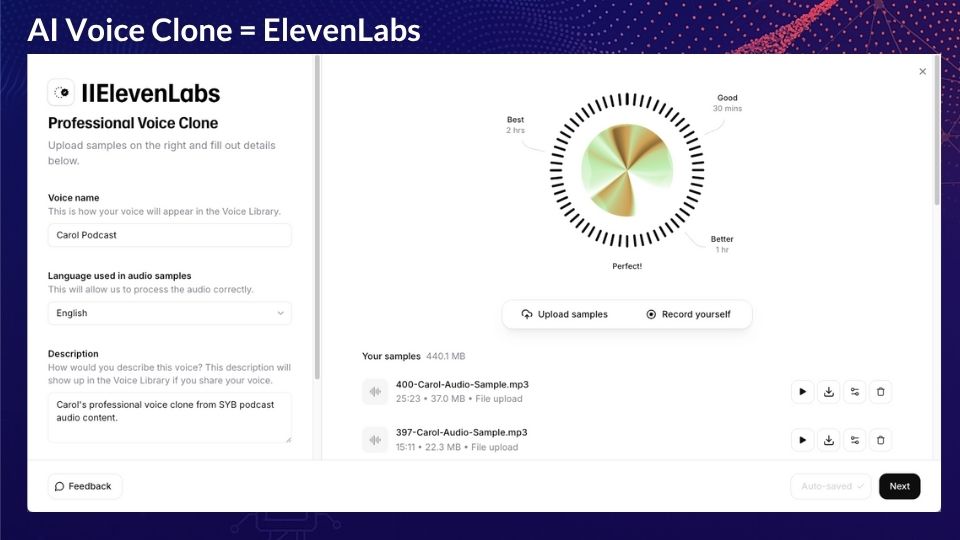
Task: Click the Upload samples button
Action: 564,314
